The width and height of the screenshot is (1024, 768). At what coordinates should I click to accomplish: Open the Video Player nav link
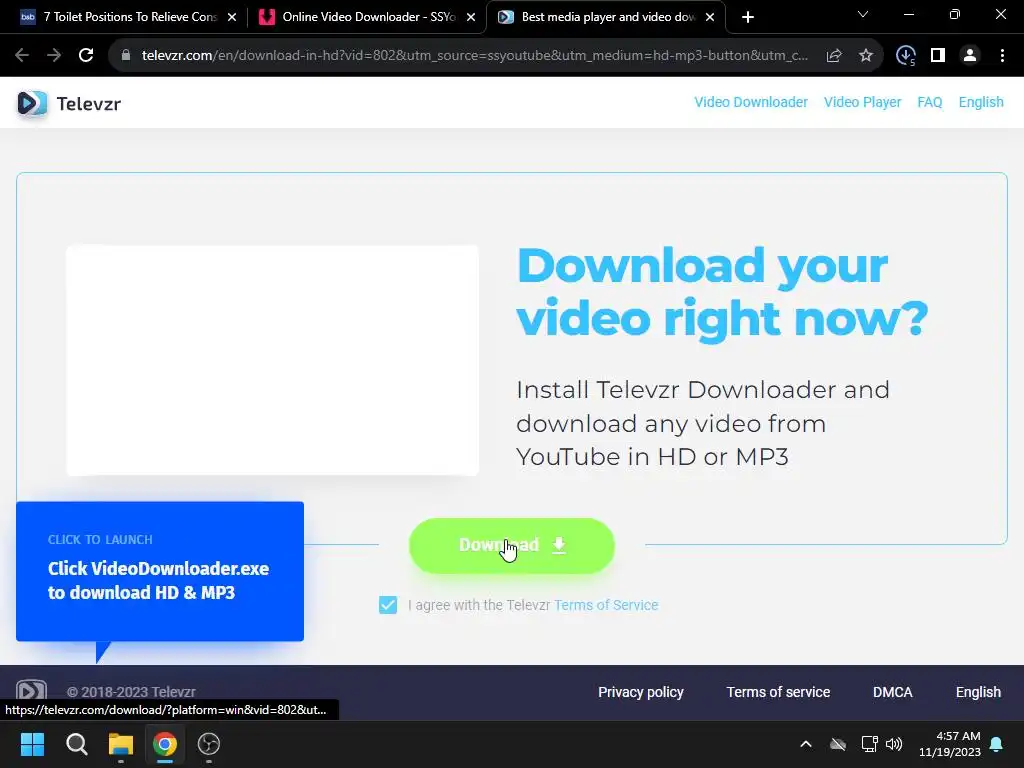click(x=862, y=103)
